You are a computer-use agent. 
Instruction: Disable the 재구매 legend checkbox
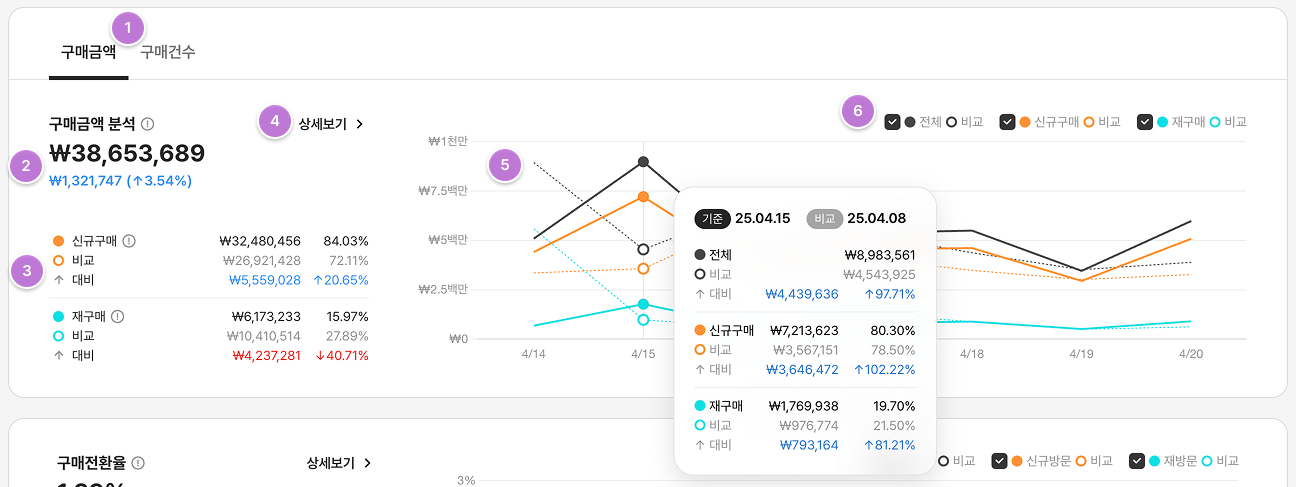pos(1145,122)
